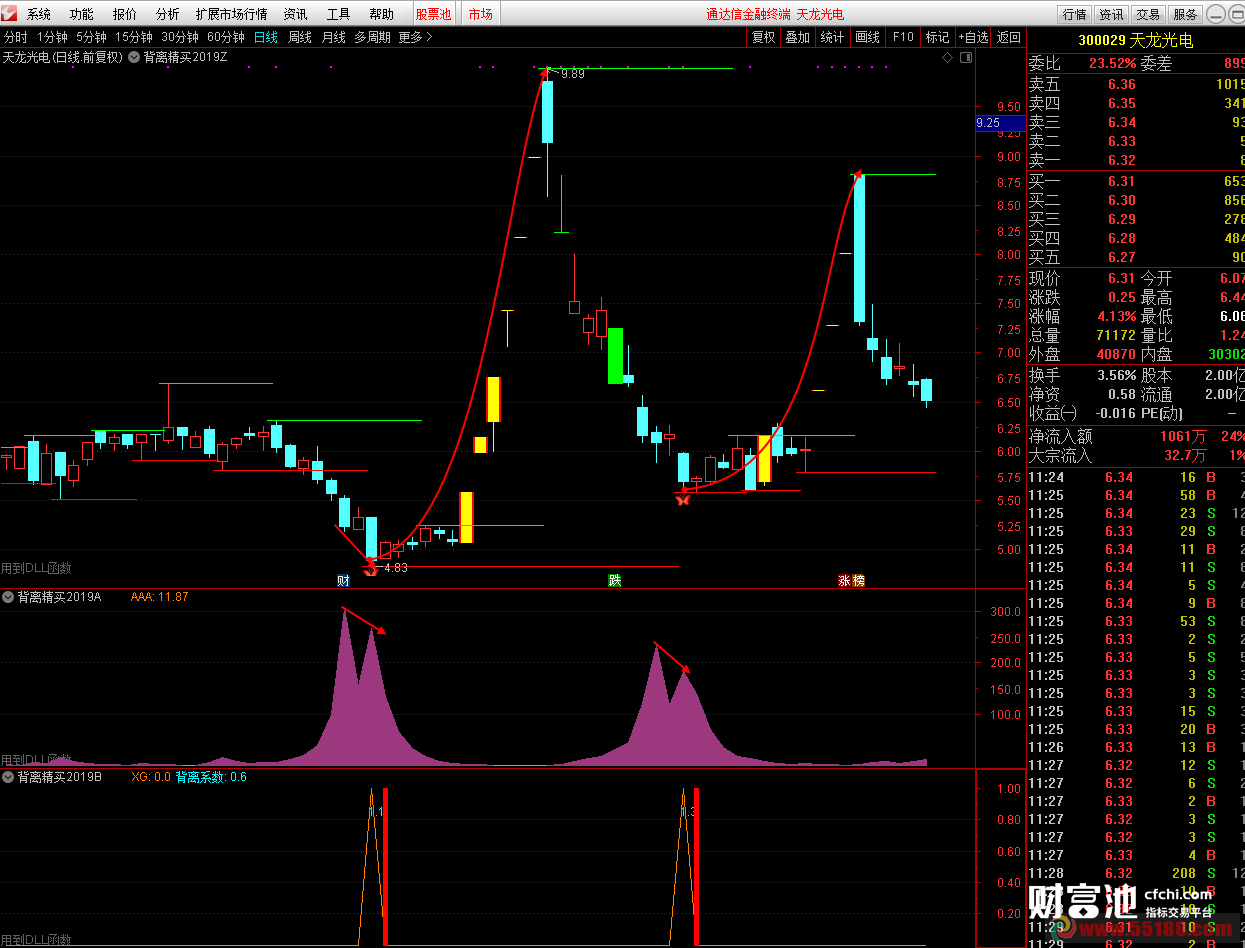Open the 系统 menu

[39, 14]
